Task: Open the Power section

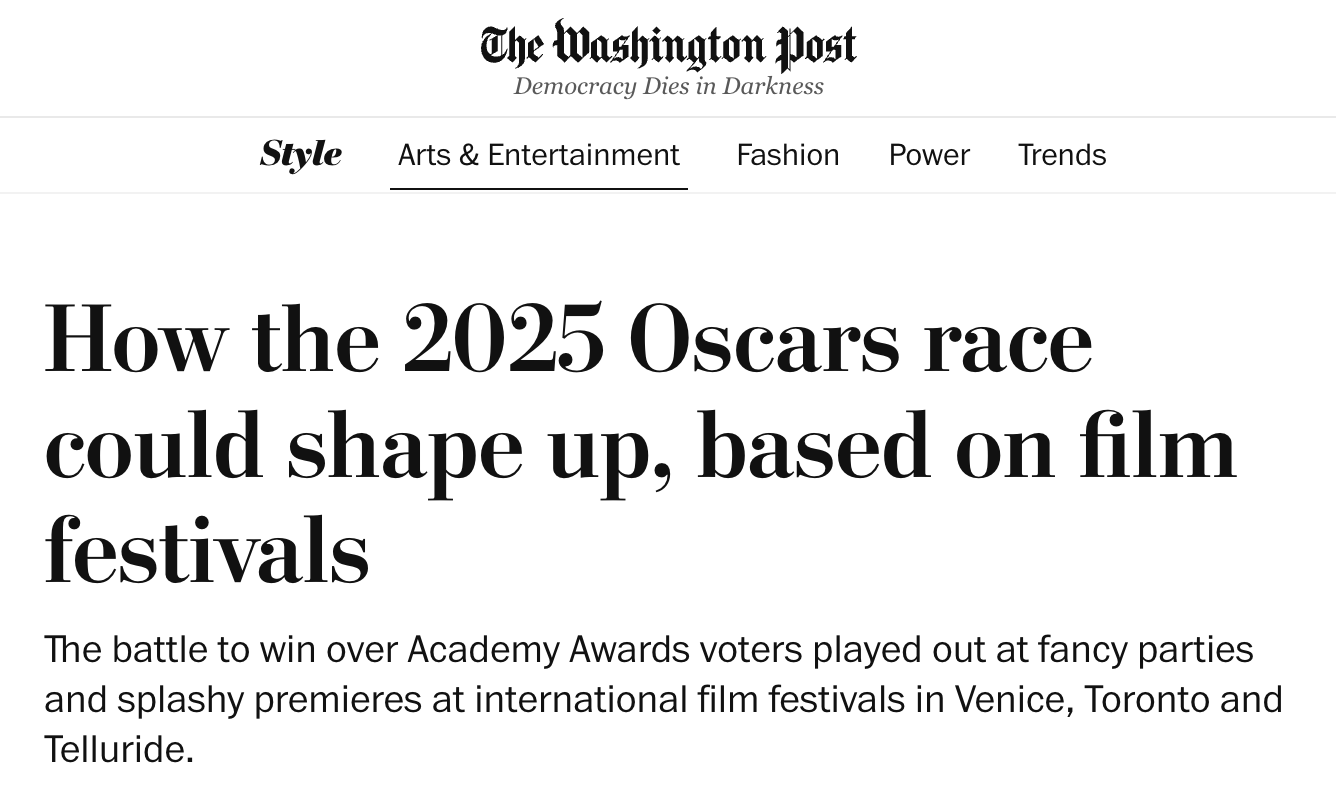Action: tap(929, 155)
